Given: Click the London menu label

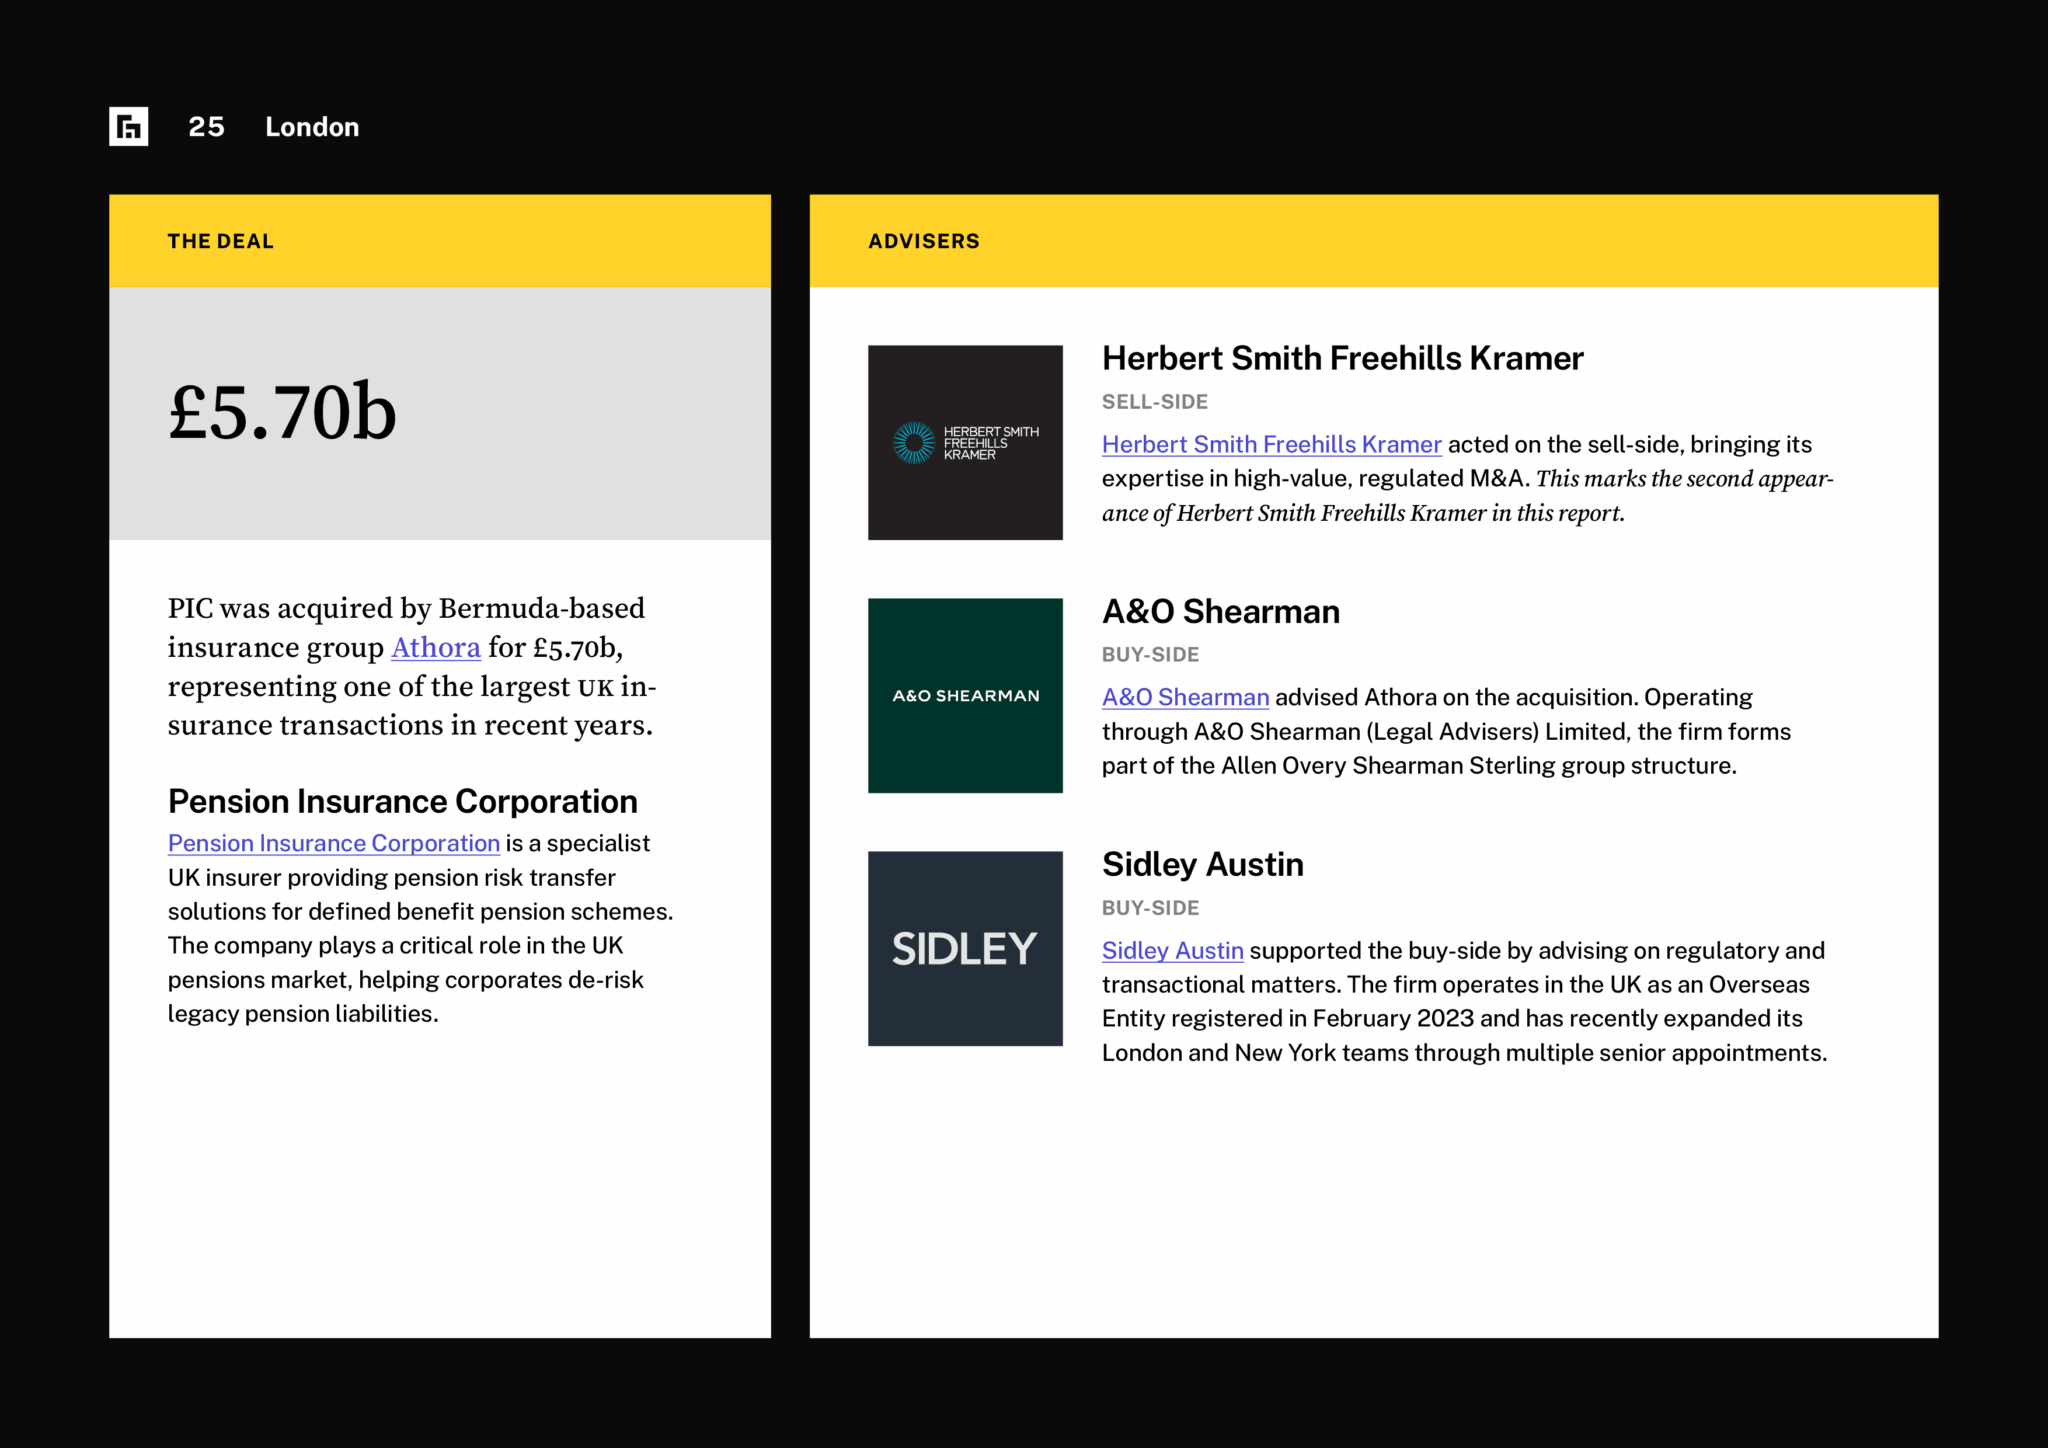Looking at the screenshot, I should click(x=312, y=126).
